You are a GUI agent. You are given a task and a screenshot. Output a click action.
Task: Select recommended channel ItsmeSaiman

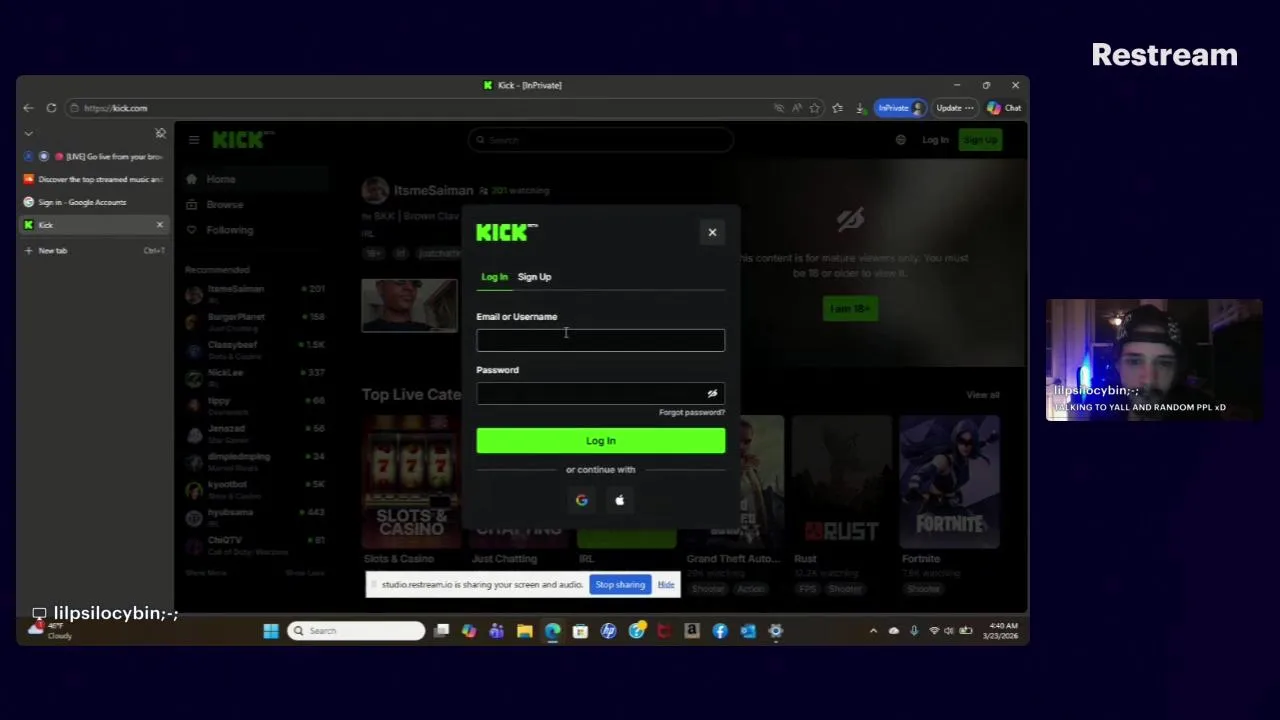[x=255, y=294]
